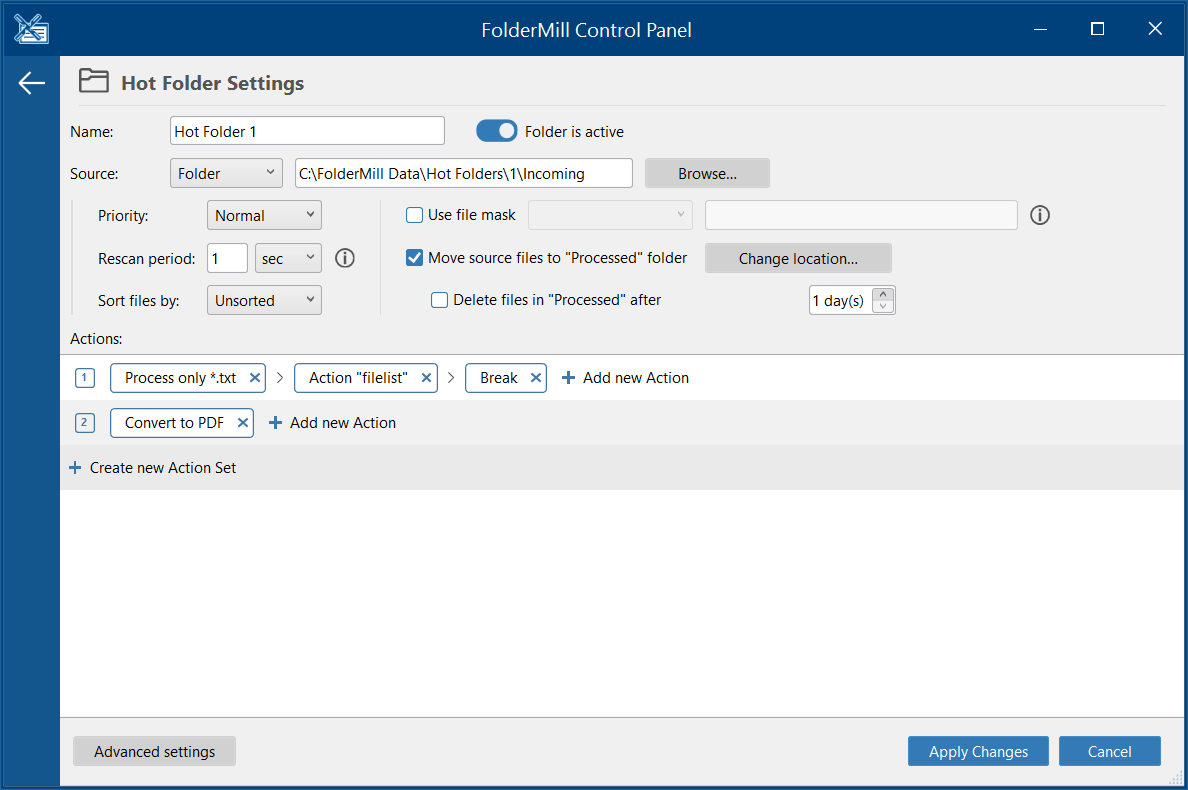Click the FolderMill logo in the title bar
The height and width of the screenshot is (790, 1188).
coord(30,28)
